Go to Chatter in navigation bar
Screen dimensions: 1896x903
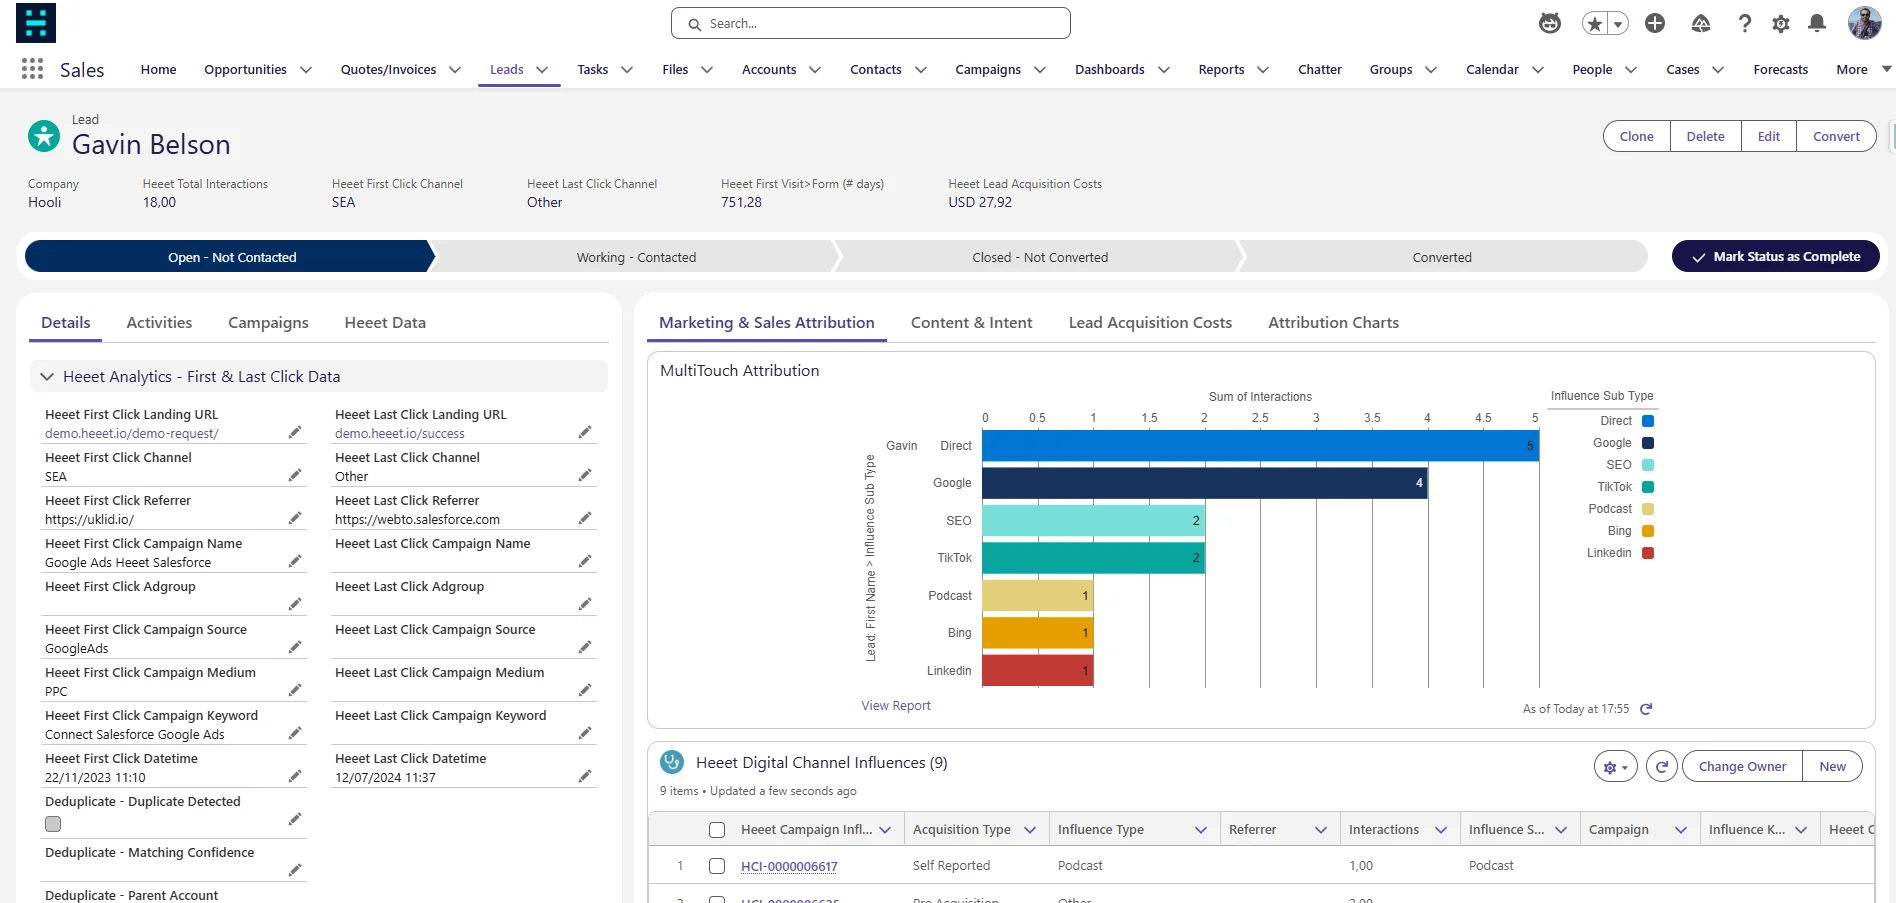[x=1319, y=70]
